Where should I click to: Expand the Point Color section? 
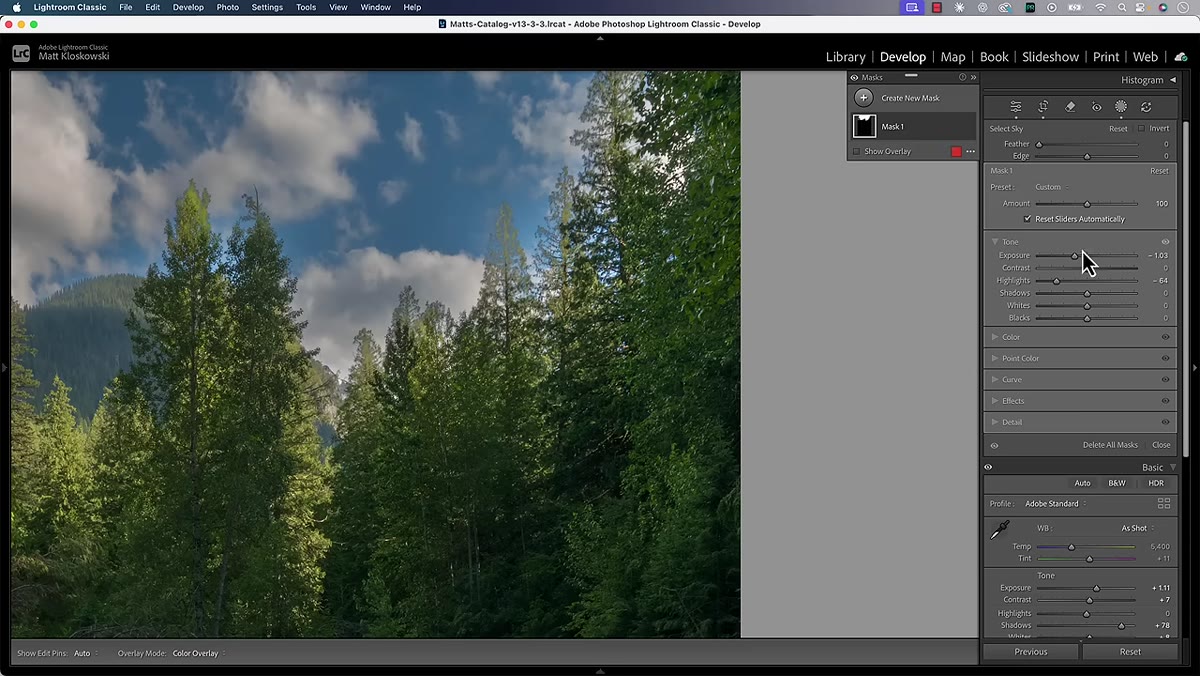point(995,358)
